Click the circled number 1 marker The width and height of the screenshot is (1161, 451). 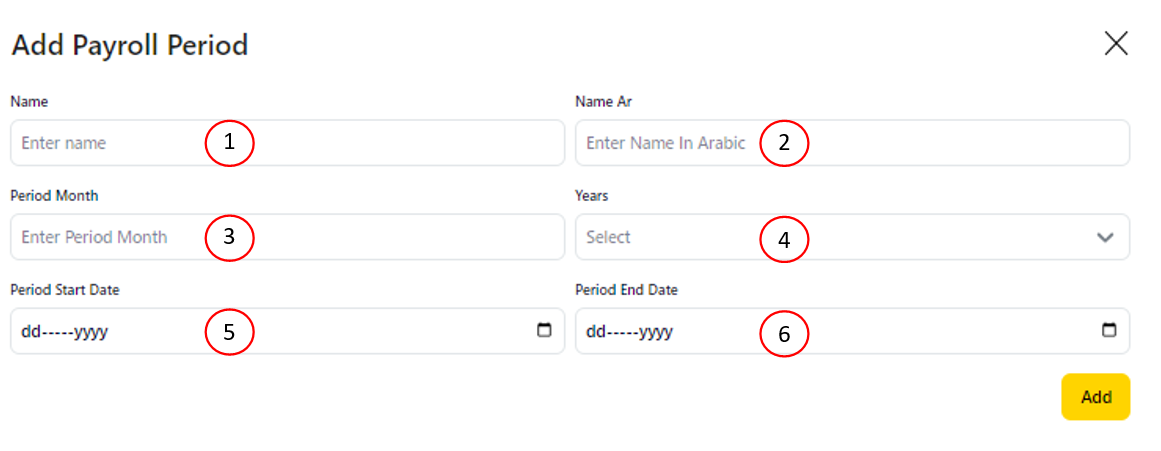click(229, 143)
